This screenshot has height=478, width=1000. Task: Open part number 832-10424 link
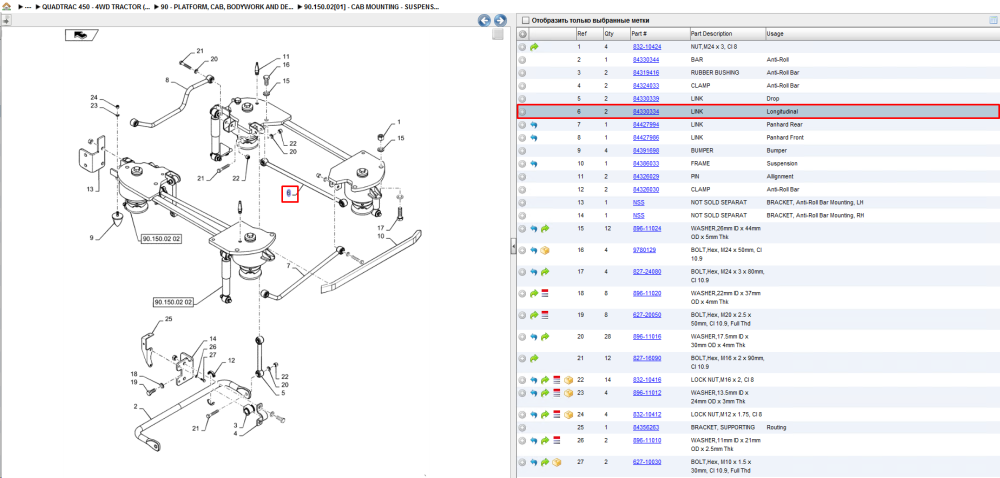point(646,47)
